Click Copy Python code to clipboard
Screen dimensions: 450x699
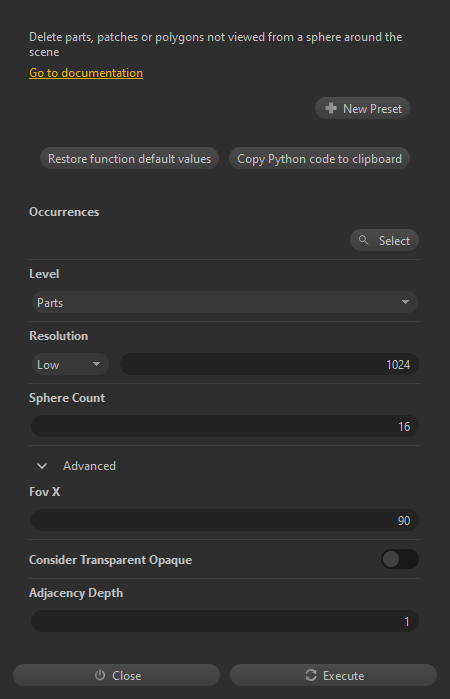[319, 159]
